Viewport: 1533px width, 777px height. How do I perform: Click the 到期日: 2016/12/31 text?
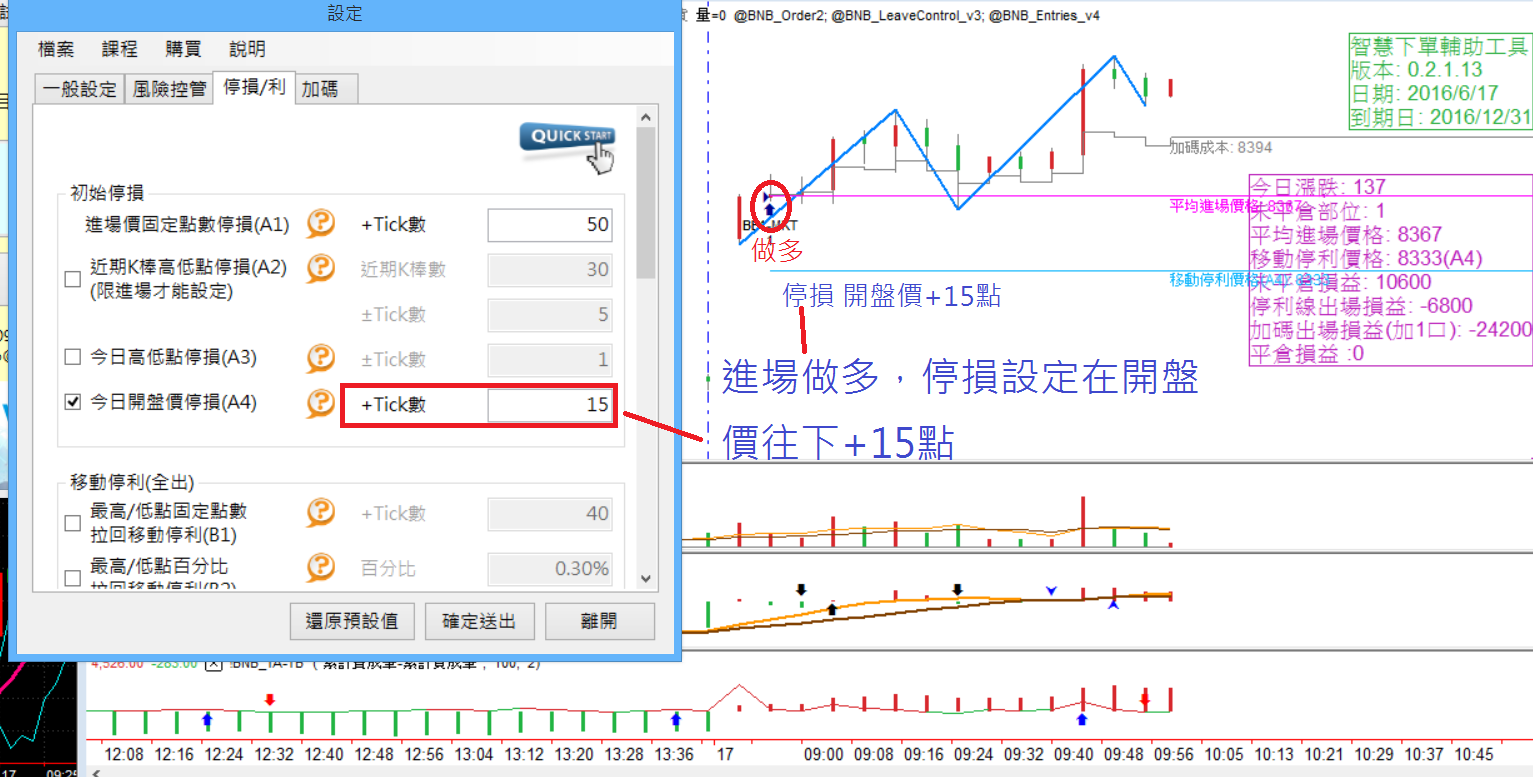pyautogui.click(x=1441, y=116)
